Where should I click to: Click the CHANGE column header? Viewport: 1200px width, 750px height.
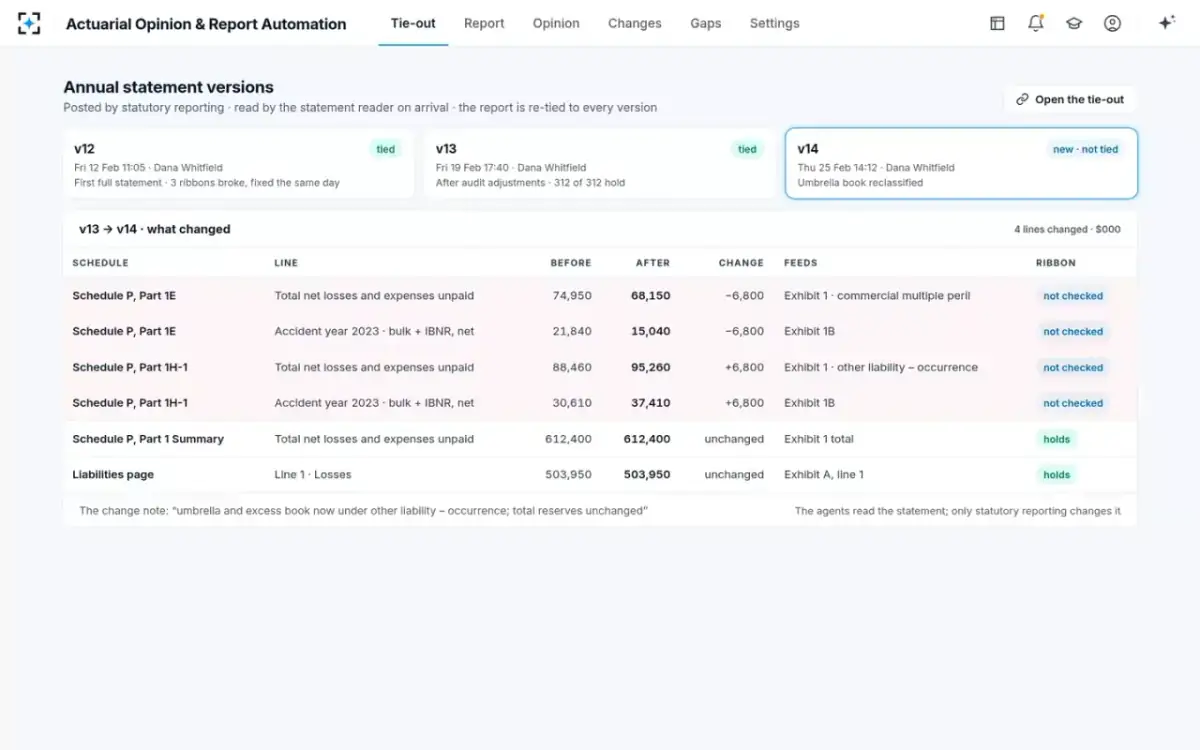tap(741, 263)
